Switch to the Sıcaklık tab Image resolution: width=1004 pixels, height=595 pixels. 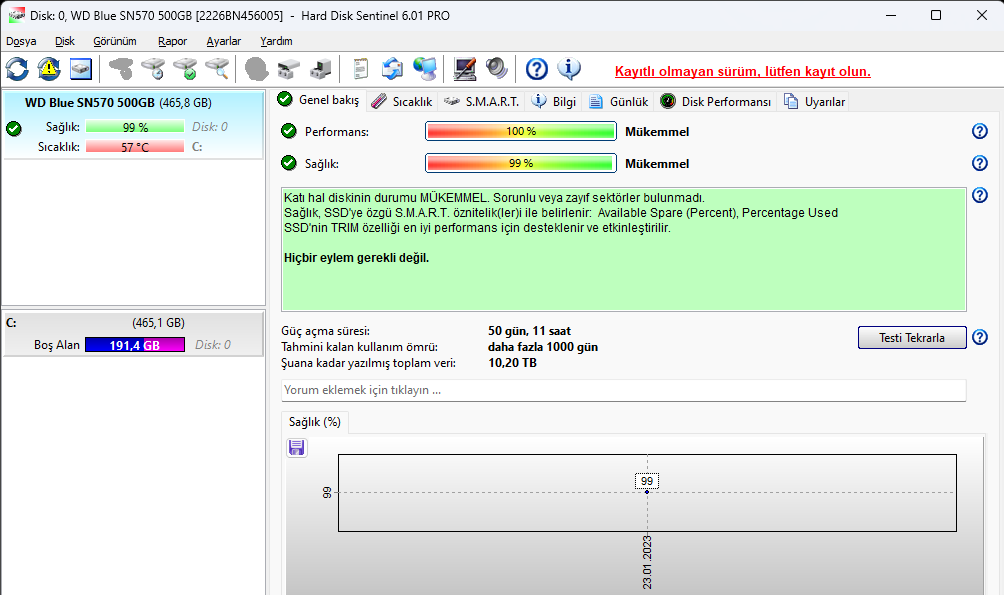click(402, 101)
